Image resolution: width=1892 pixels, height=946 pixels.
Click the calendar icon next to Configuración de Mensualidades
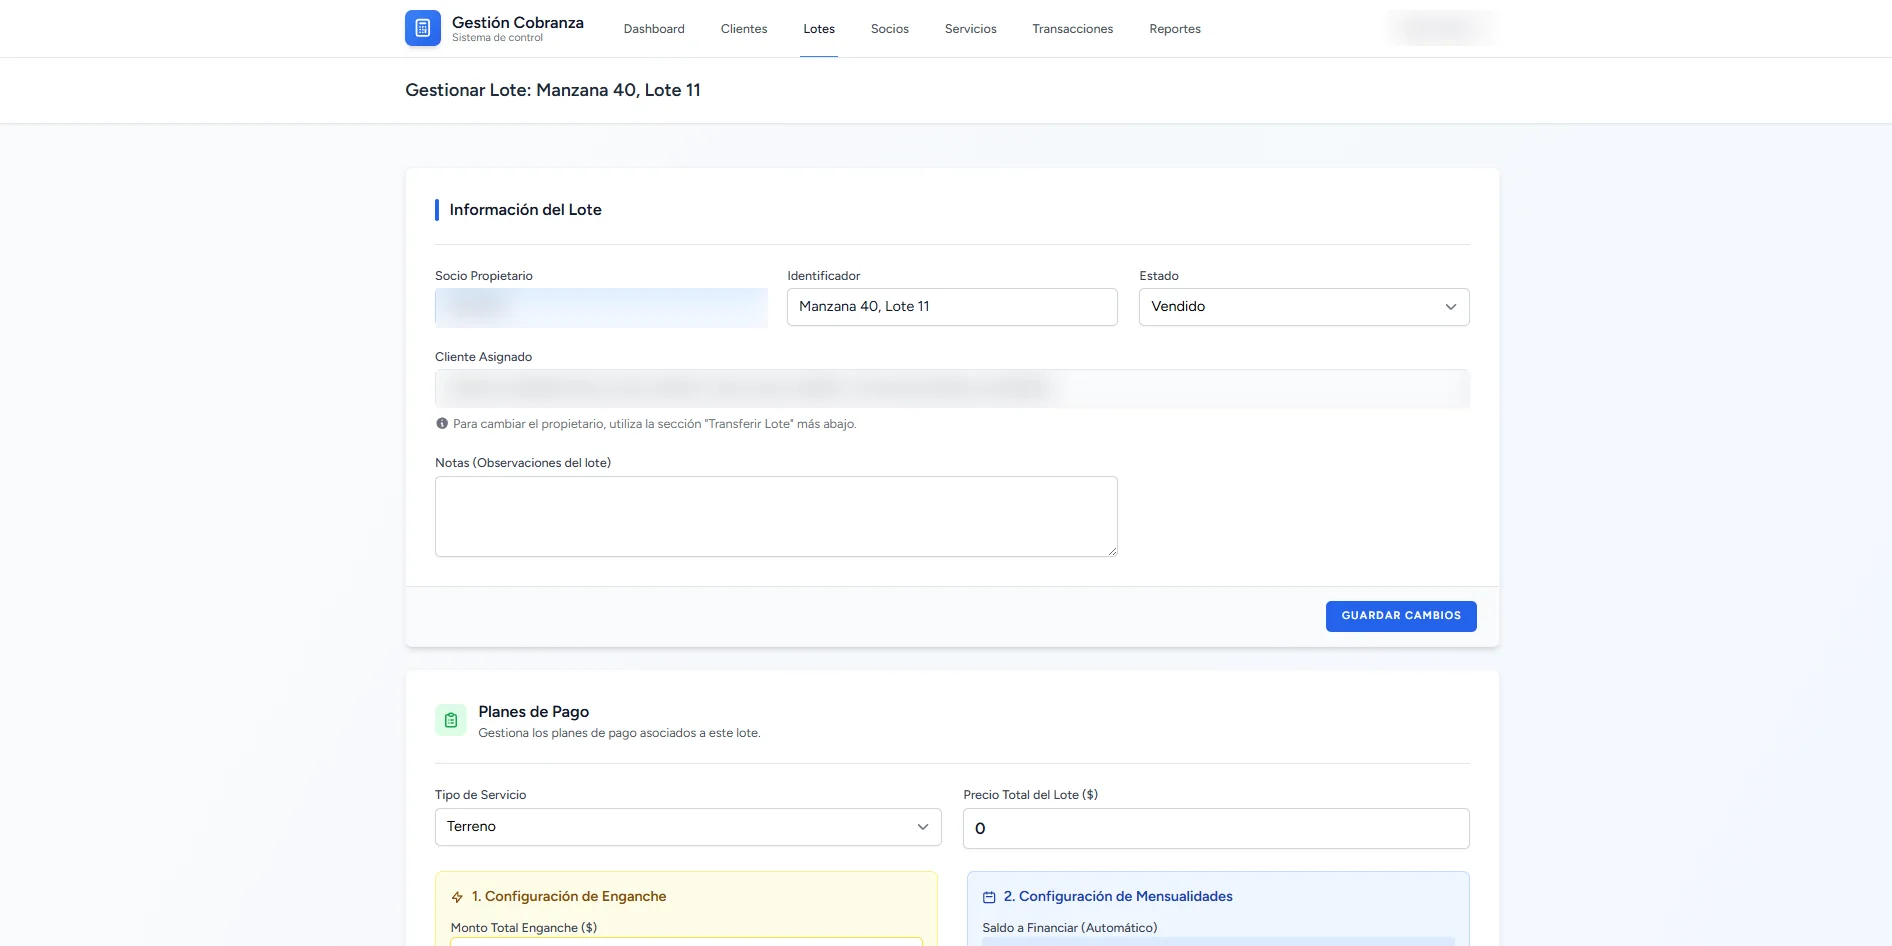(989, 897)
